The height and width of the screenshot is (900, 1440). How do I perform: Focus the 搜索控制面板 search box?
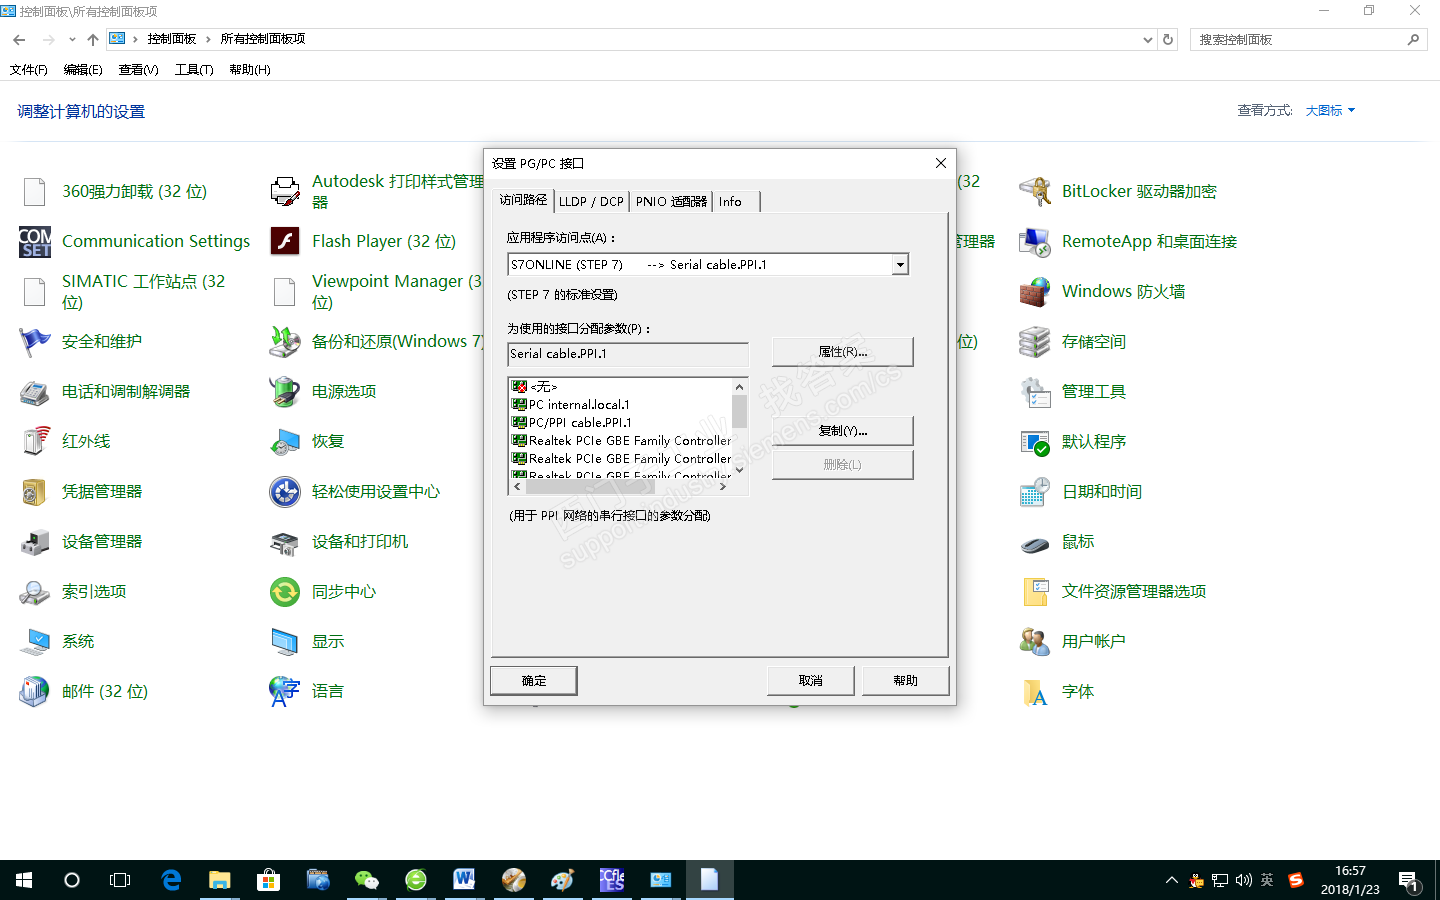click(x=1308, y=40)
